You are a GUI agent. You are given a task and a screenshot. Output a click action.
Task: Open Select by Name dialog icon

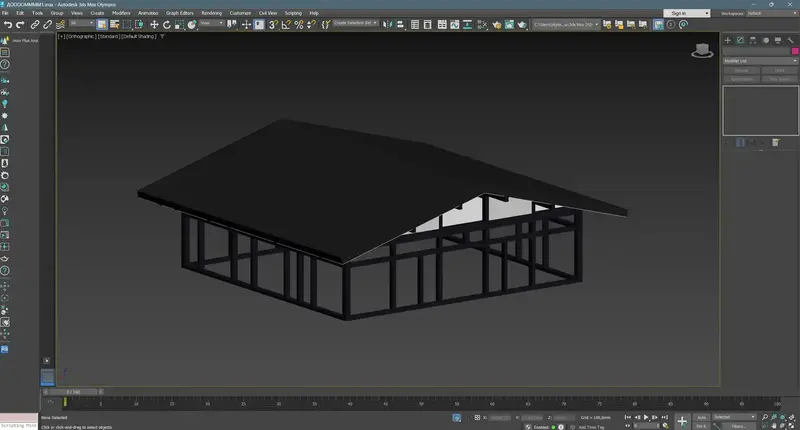114,24
